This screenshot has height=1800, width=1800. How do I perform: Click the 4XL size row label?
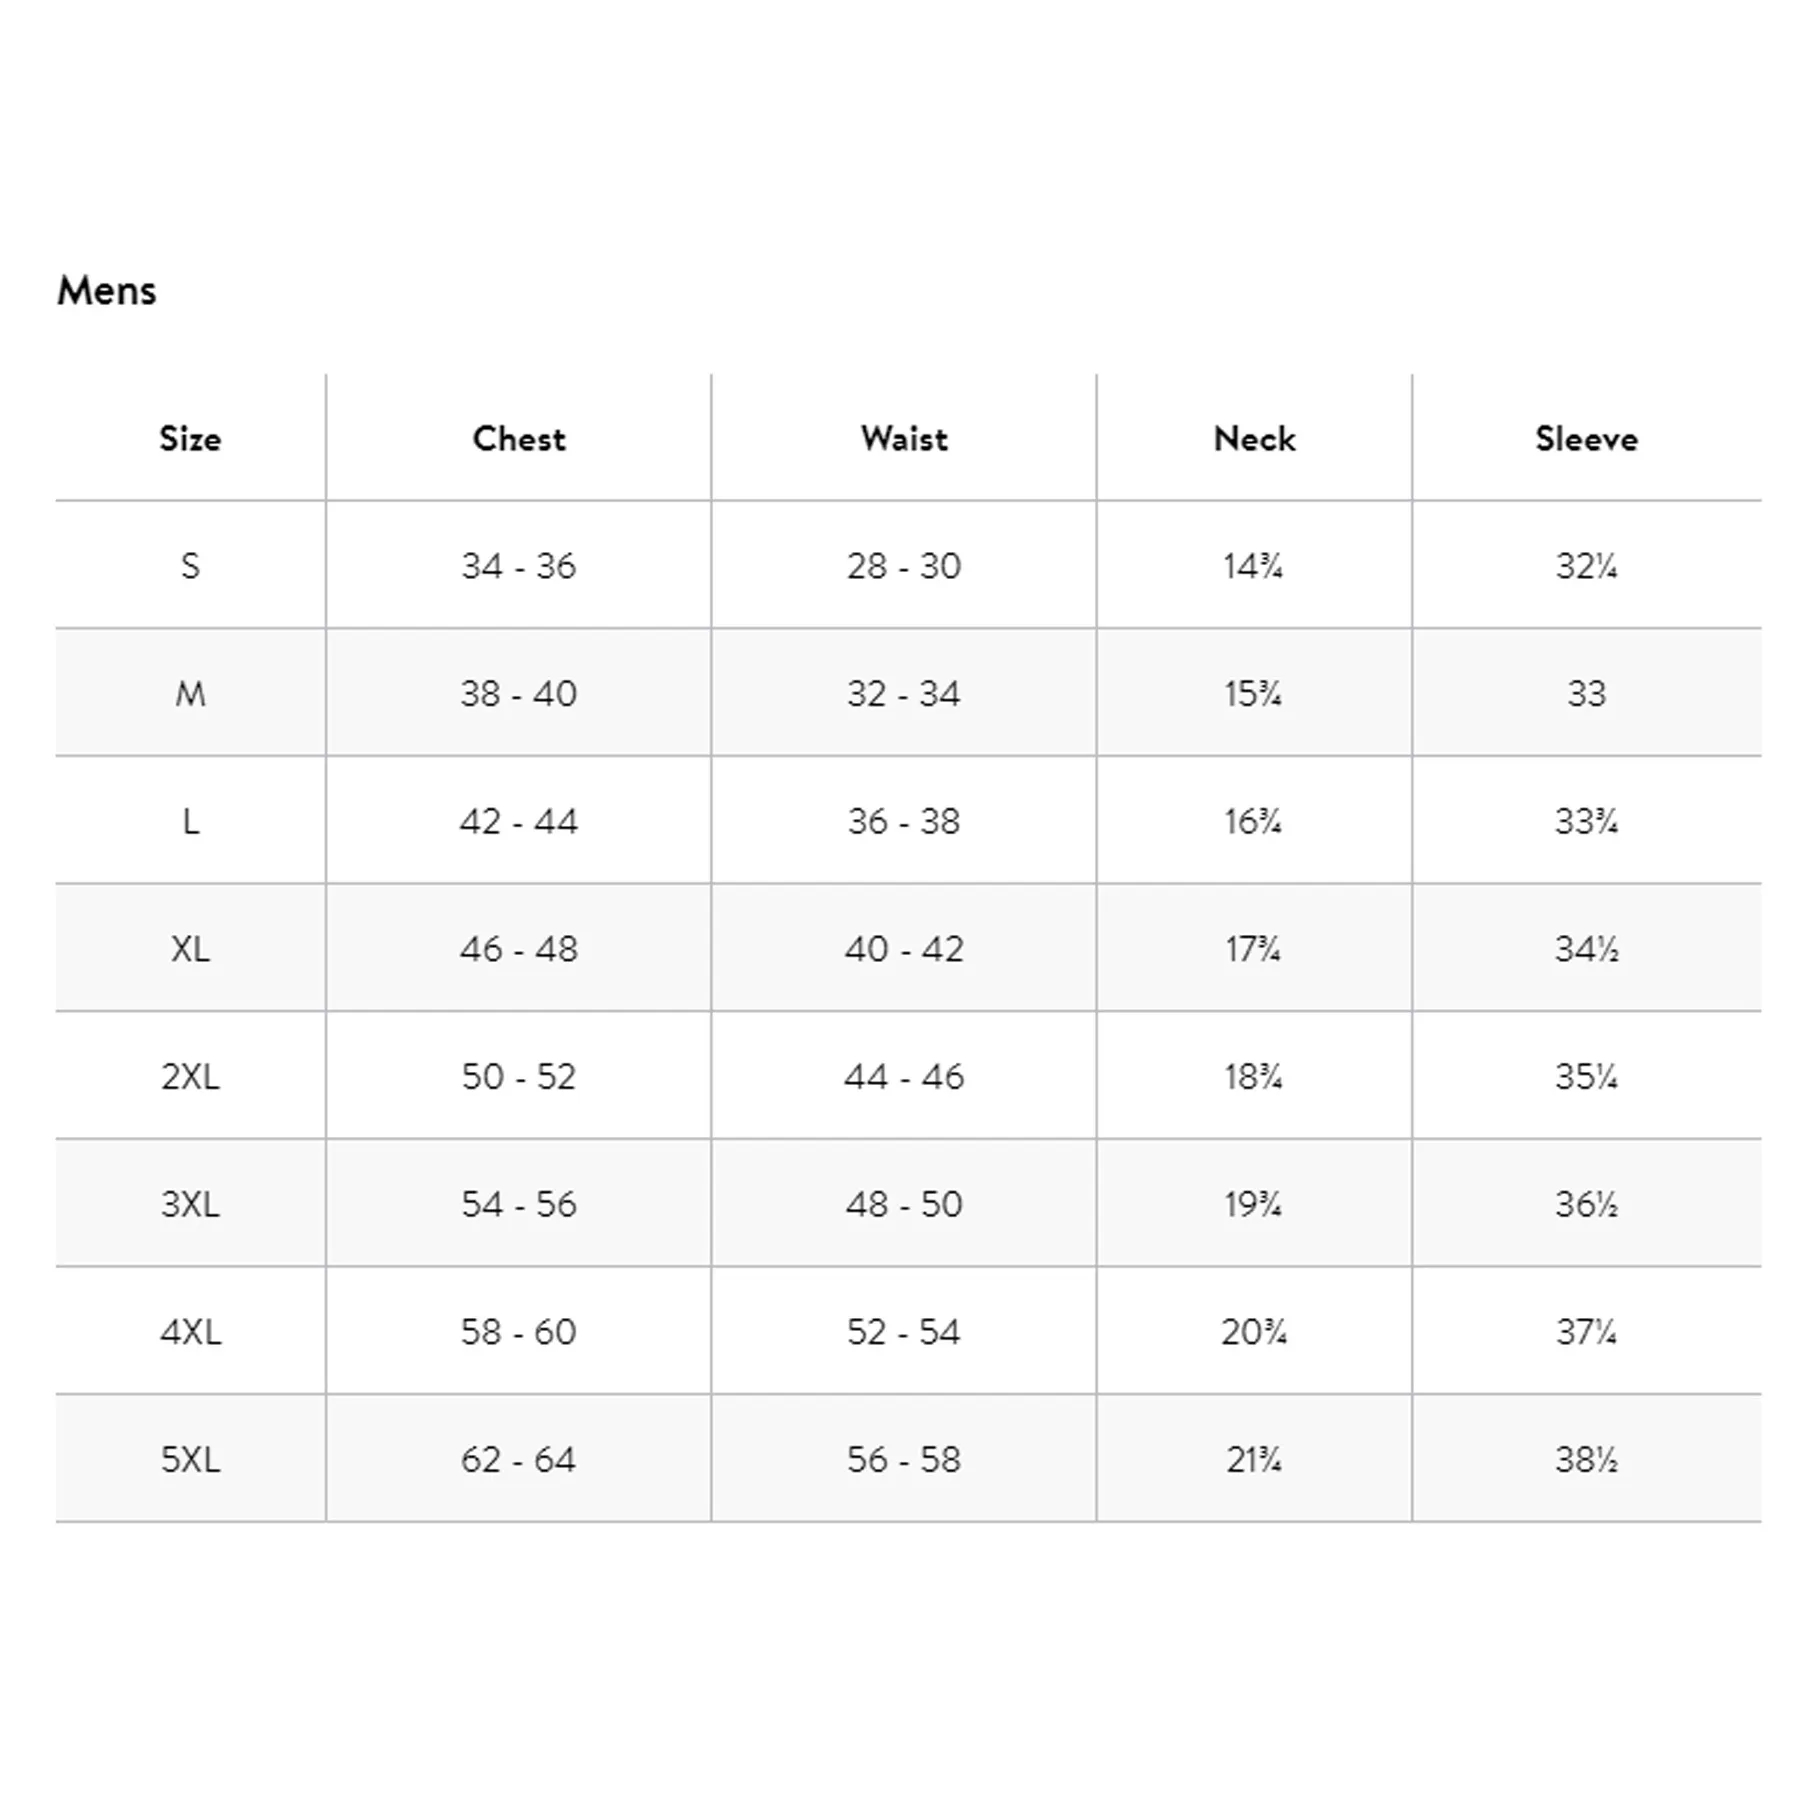tap(190, 1332)
